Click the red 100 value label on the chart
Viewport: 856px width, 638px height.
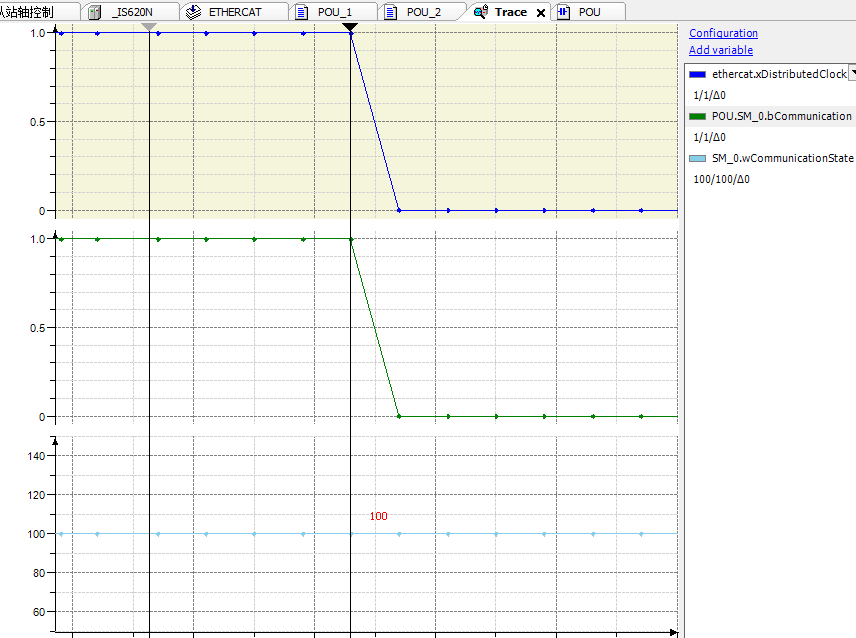pos(378,516)
